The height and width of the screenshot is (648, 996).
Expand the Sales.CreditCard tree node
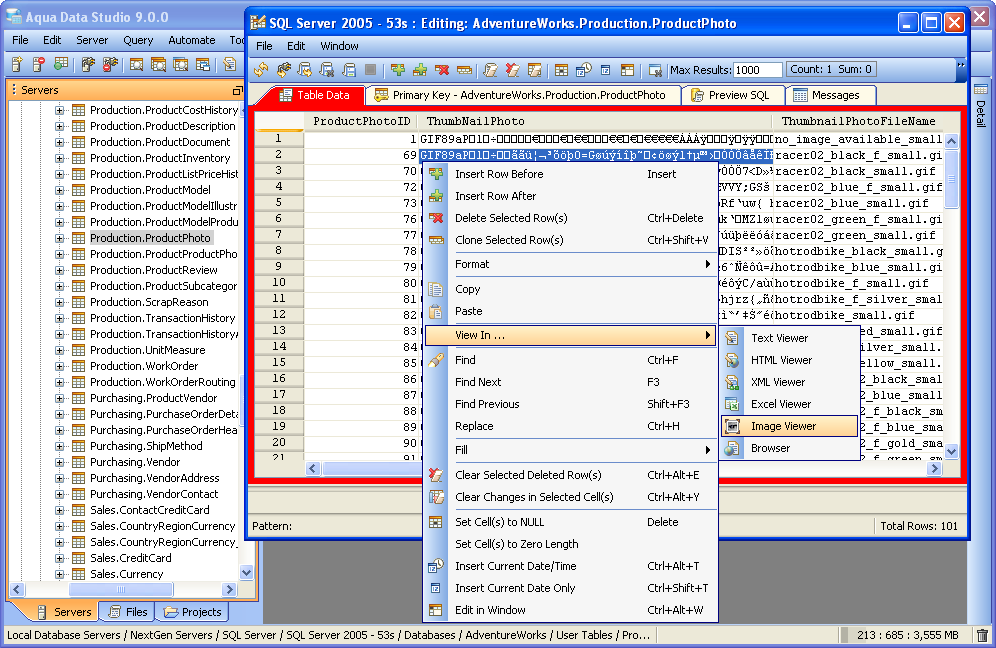(60, 558)
